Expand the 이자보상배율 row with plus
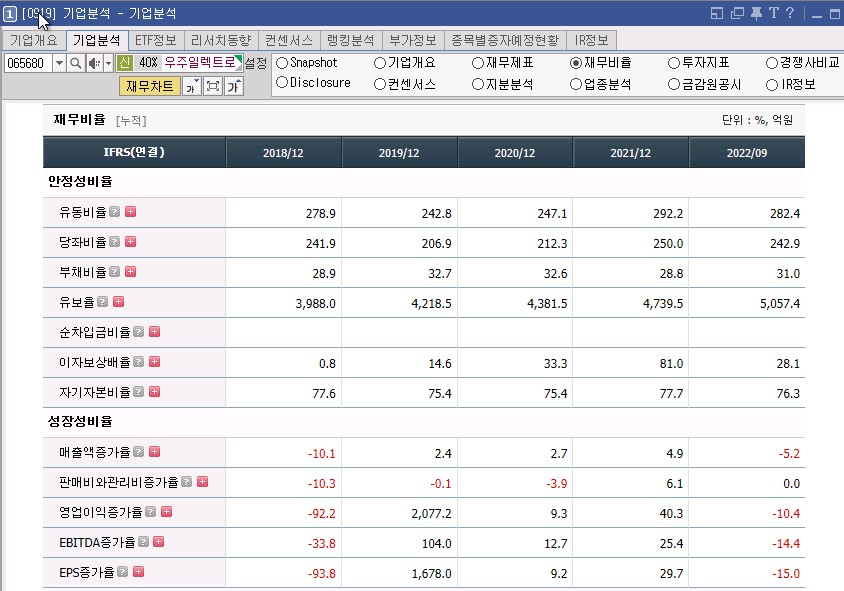This screenshot has height=591, width=844. coord(154,362)
